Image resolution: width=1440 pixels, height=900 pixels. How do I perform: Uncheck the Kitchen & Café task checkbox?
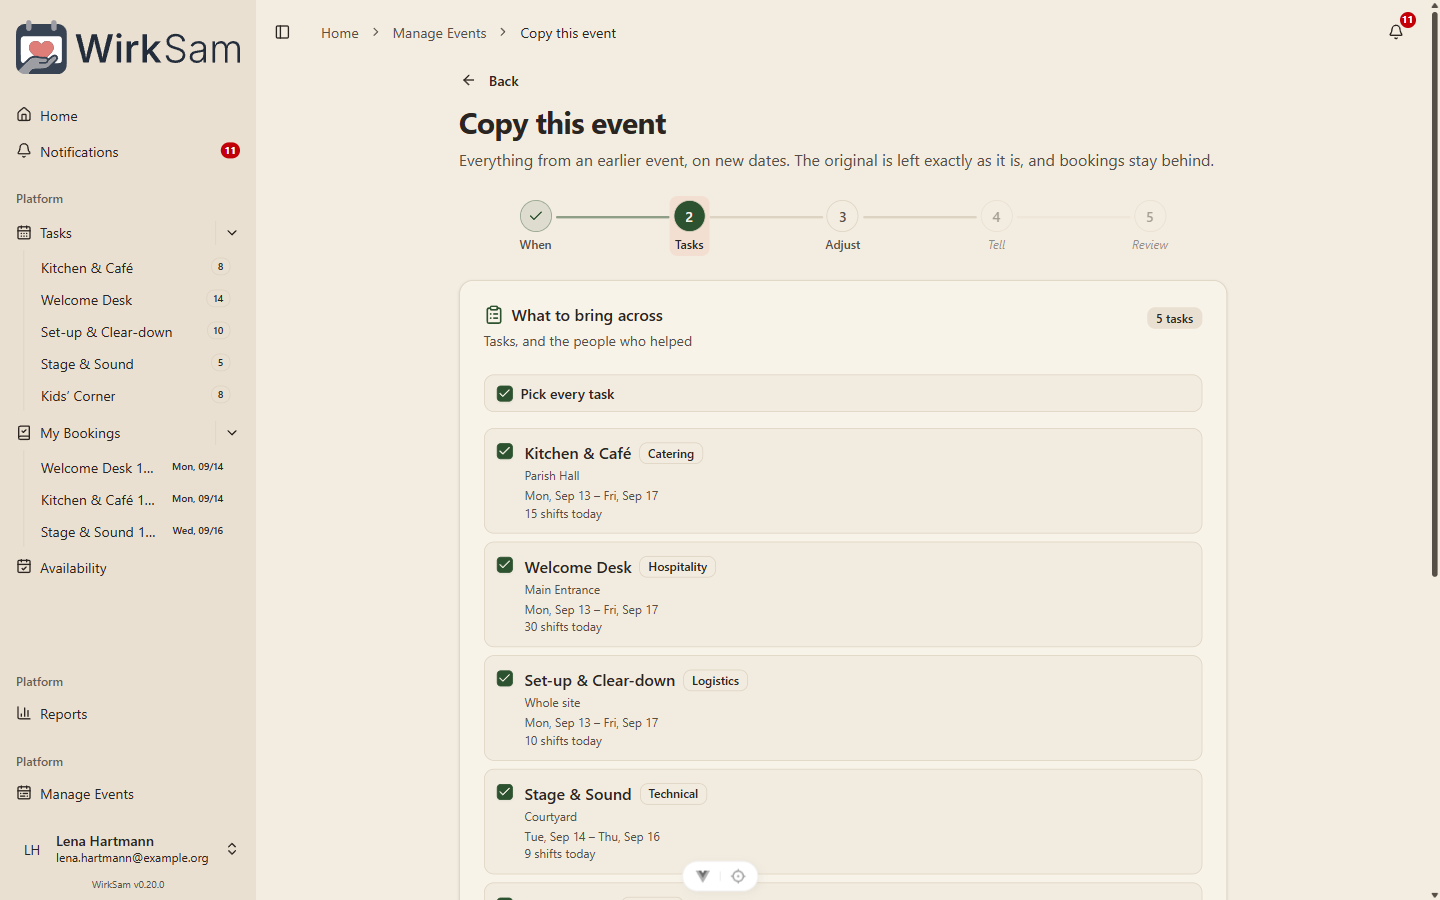pyautogui.click(x=505, y=451)
